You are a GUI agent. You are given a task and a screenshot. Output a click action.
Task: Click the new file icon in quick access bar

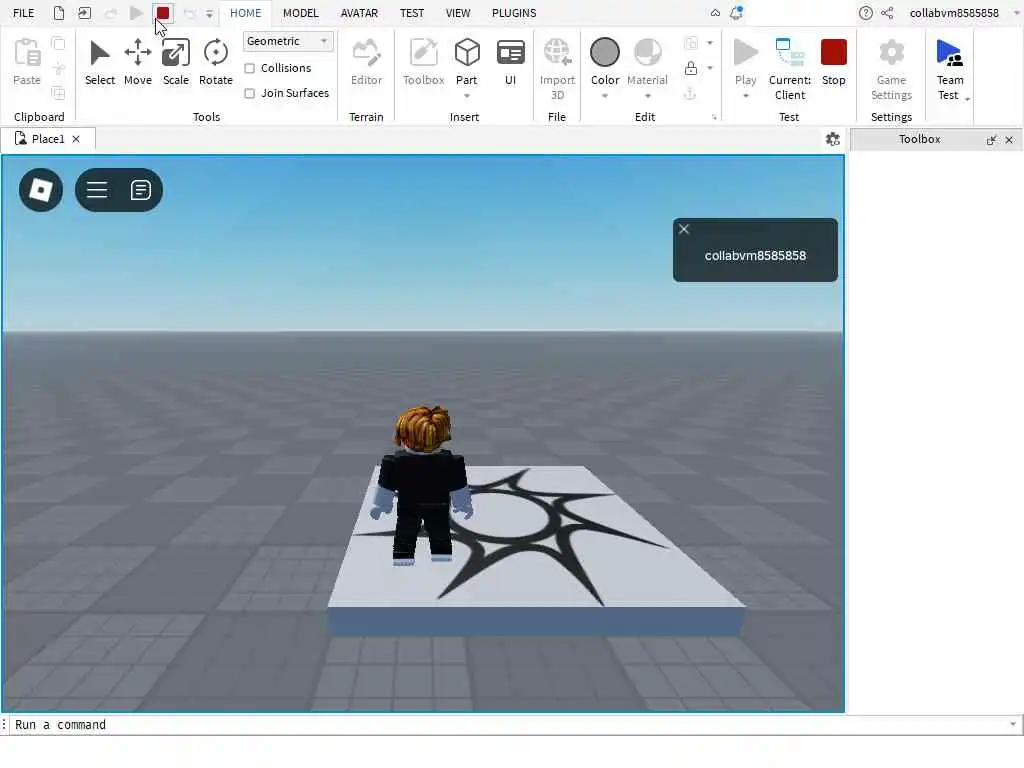point(59,13)
